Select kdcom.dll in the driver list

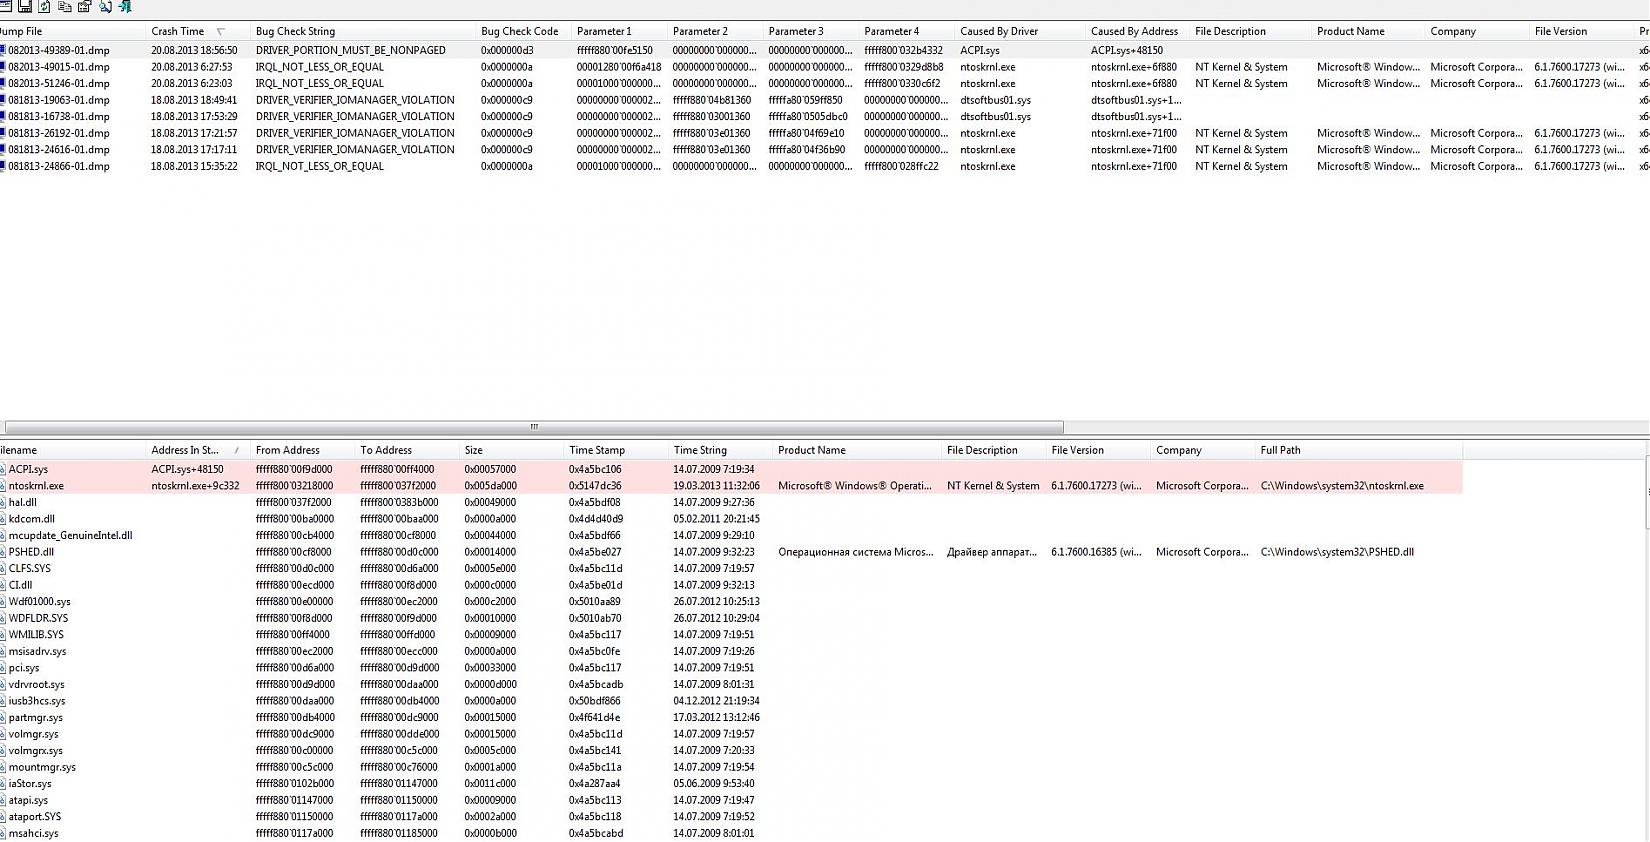click(x=32, y=519)
